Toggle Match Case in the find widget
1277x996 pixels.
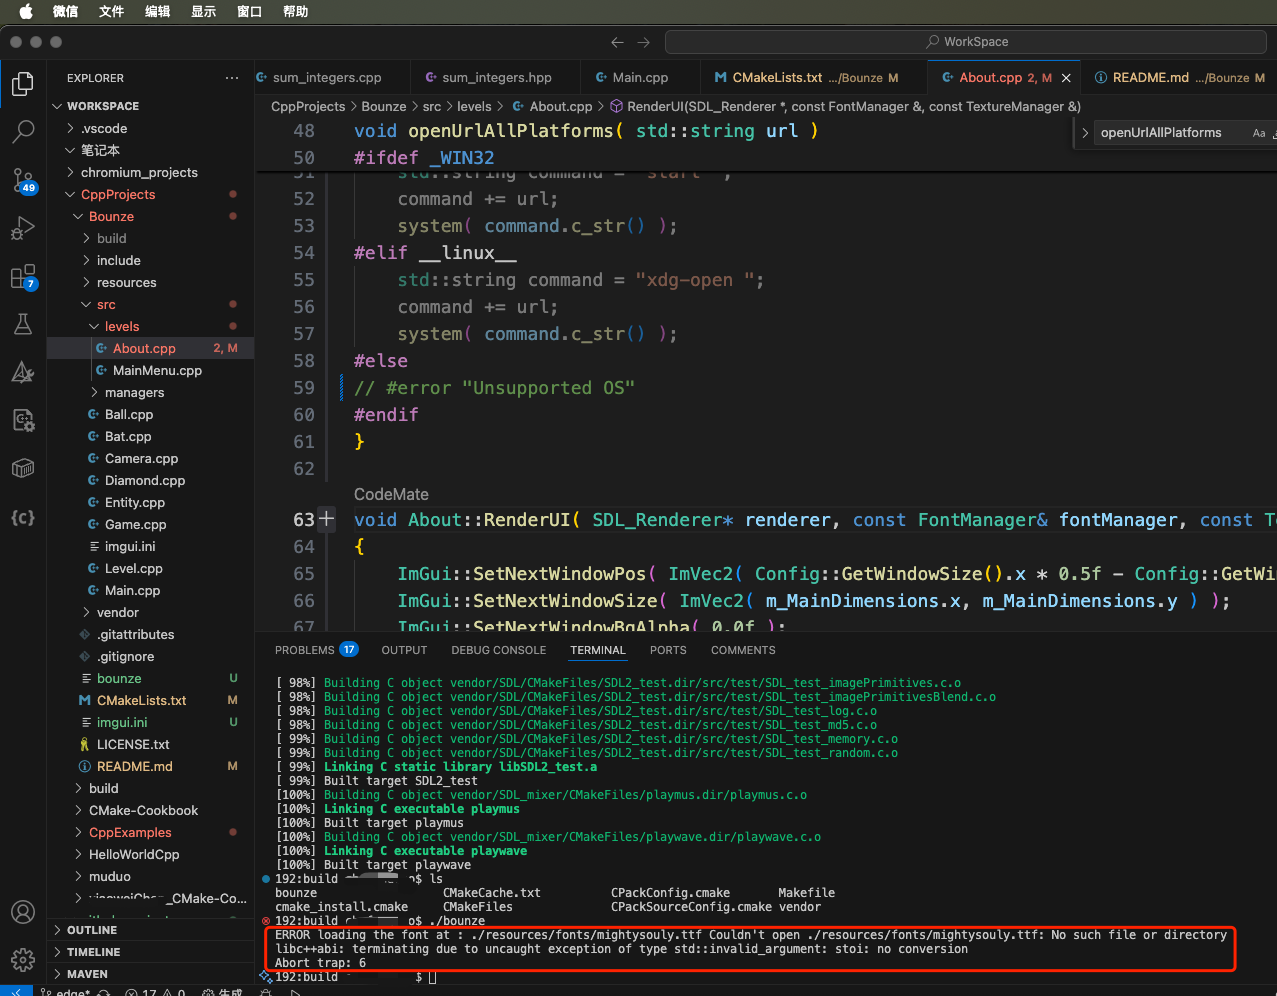coord(1259,133)
